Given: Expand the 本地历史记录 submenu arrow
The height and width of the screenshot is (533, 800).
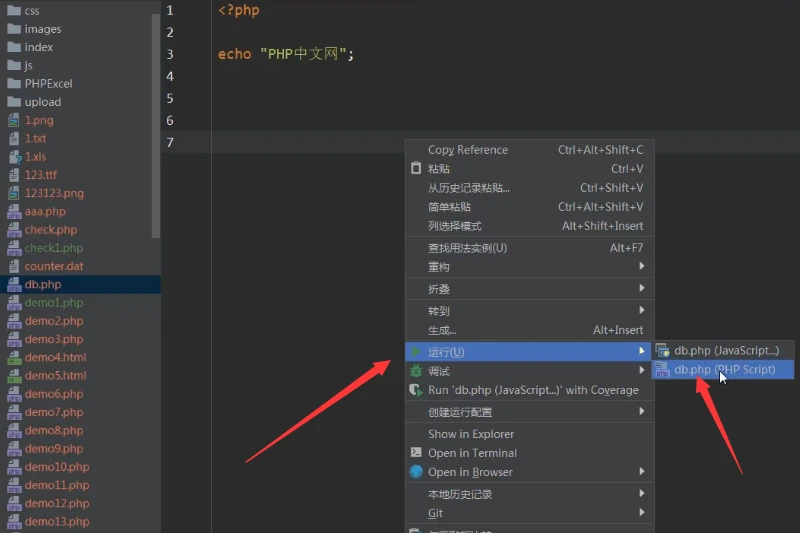Looking at the screenshot, I should pyautogui.click(x=642, y=493).
